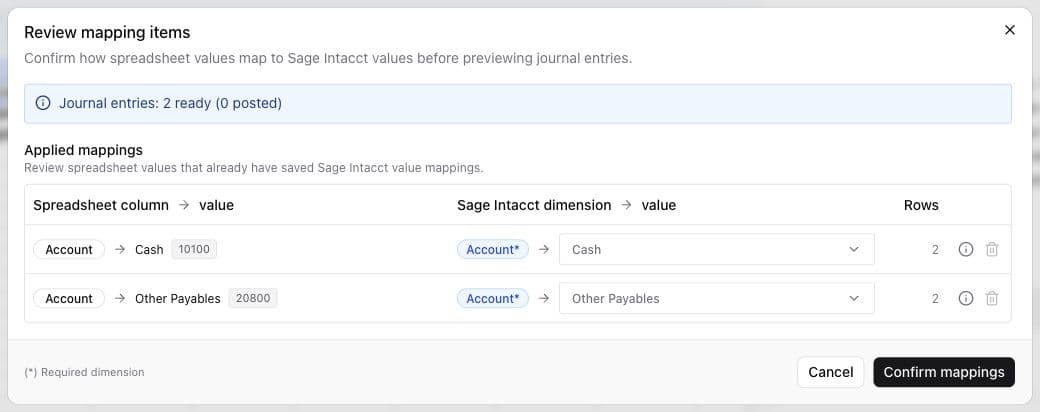1040x412 pixels.
Task: Click the Review mapping items title
Action: coord(107,32)
